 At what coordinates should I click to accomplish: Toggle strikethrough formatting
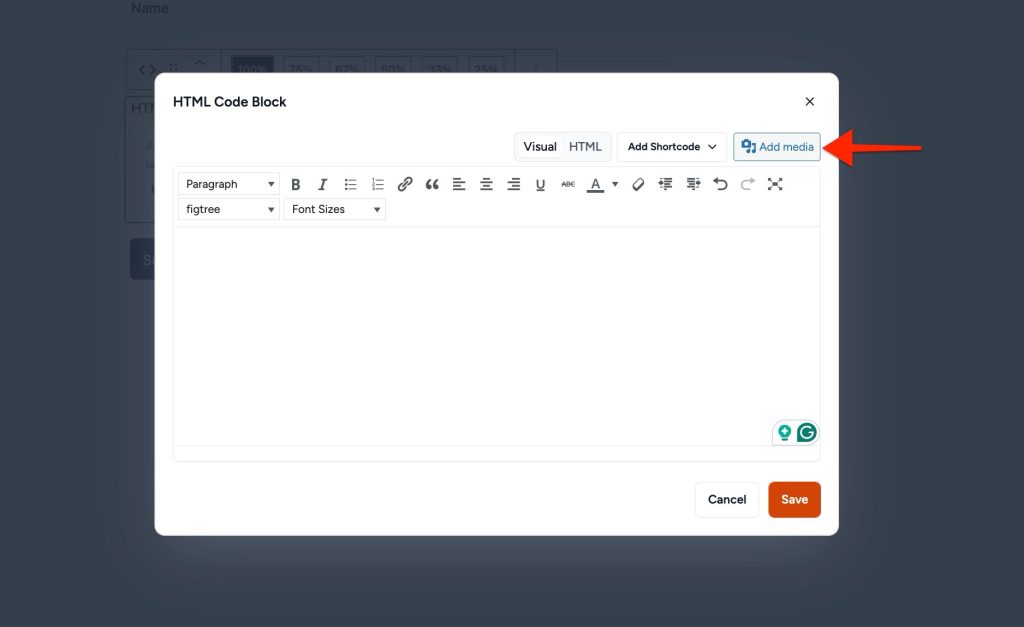(x=568, y=184)
